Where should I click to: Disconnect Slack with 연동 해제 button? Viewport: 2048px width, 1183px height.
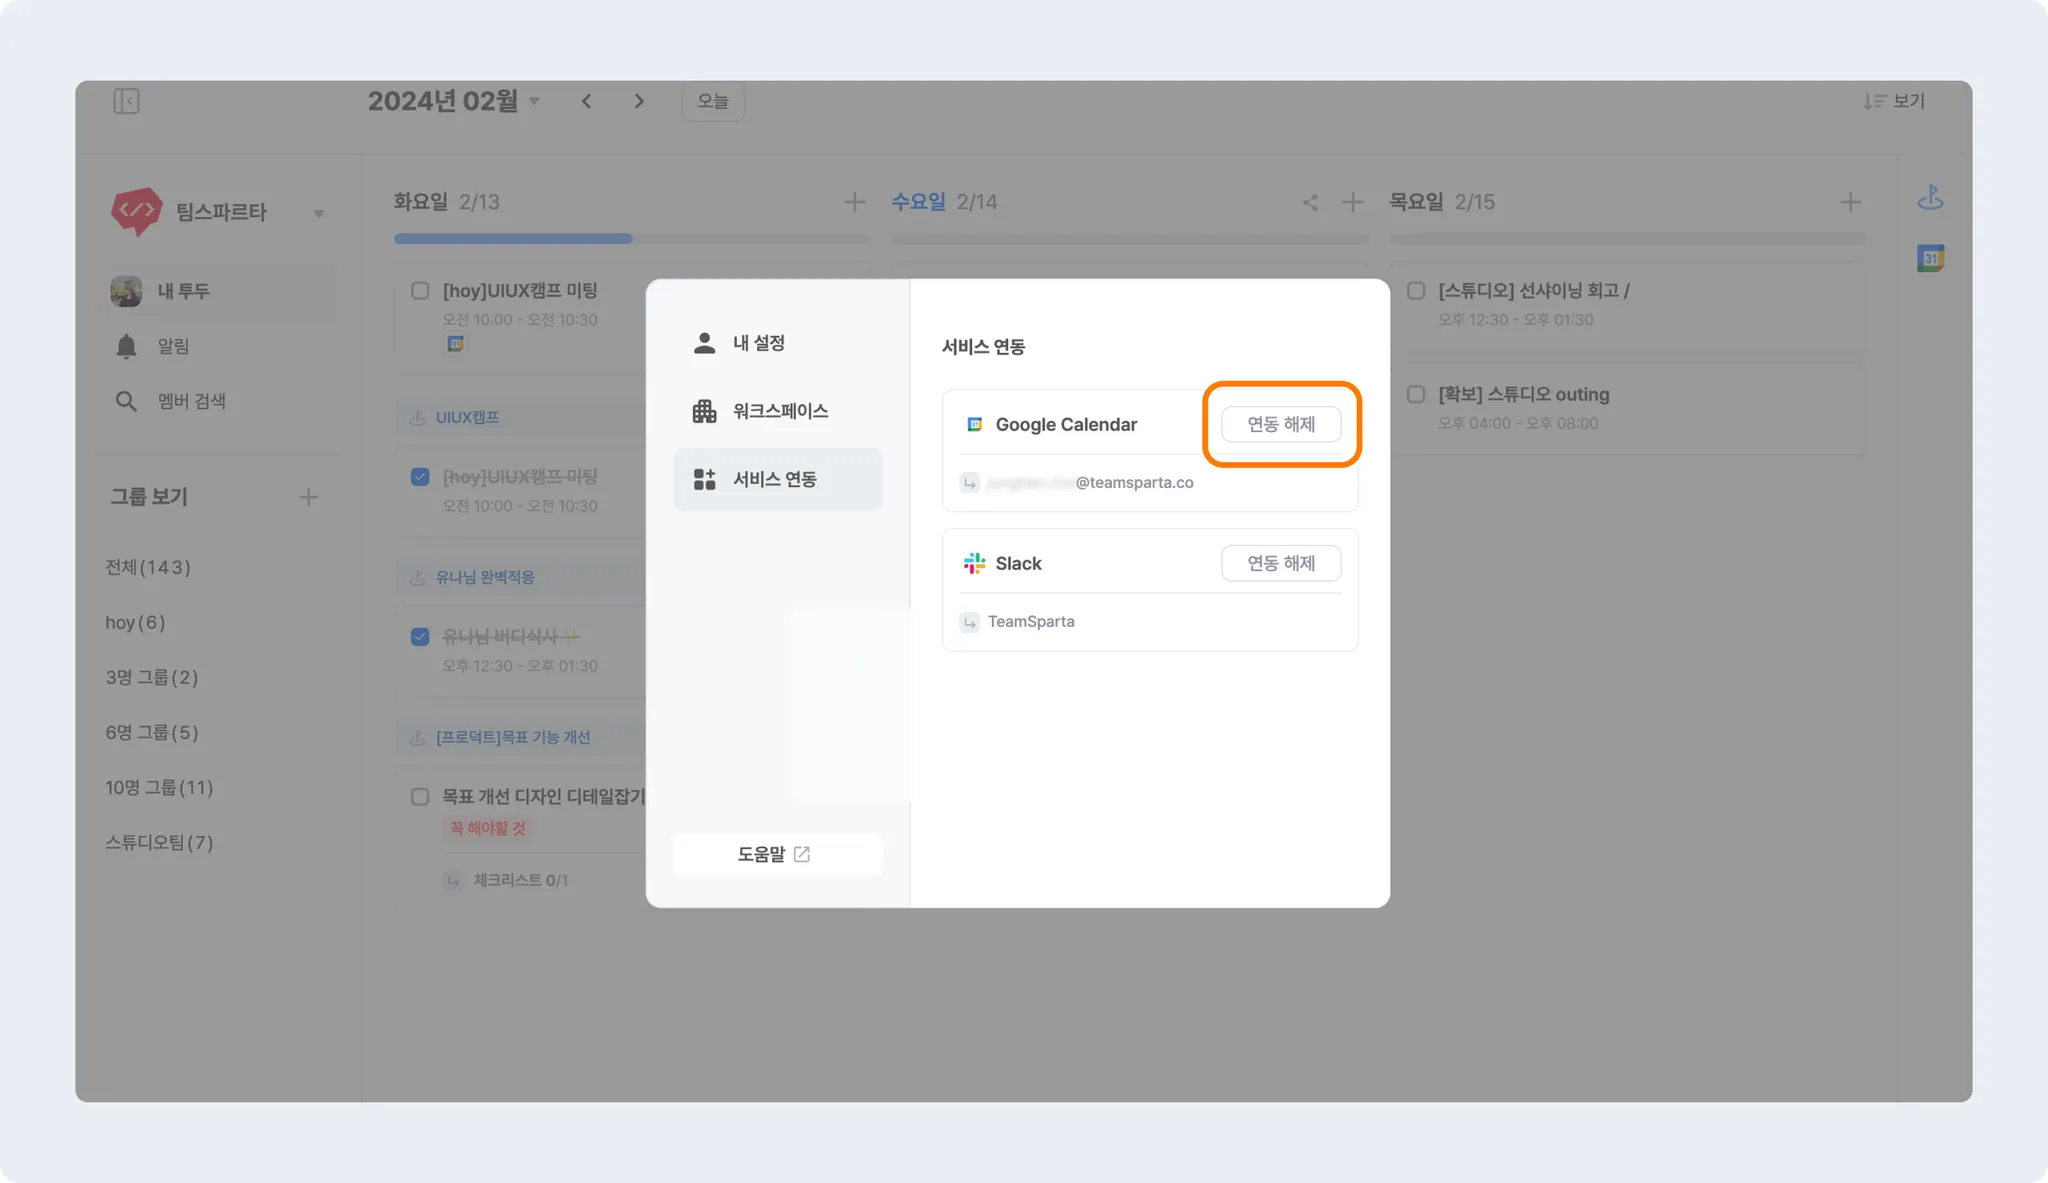[x=1280, y=563]
